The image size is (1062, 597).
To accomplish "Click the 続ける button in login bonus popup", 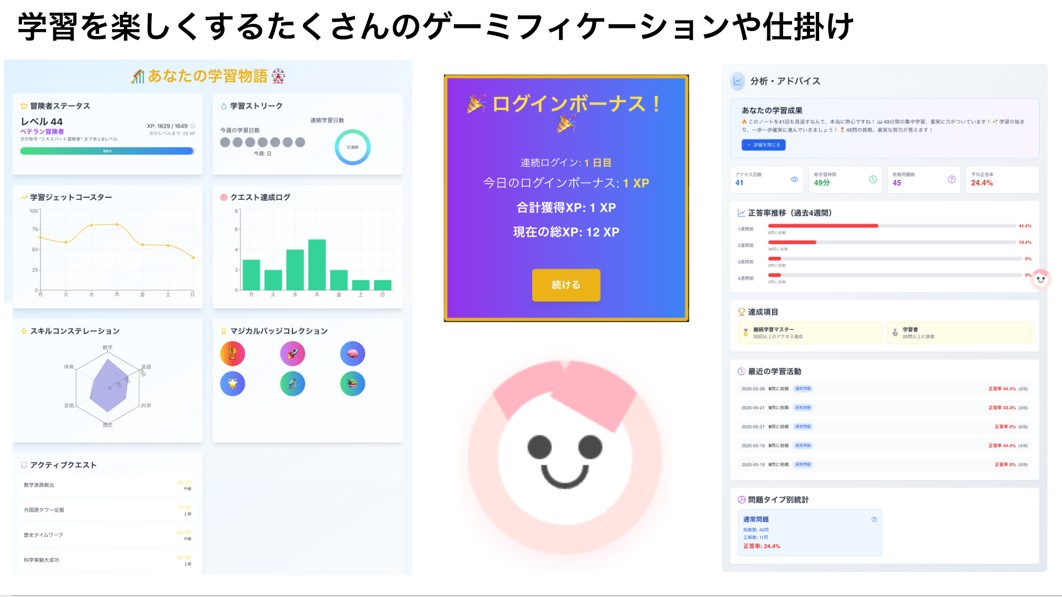I will pyautogui.click(x=566, y=285).
